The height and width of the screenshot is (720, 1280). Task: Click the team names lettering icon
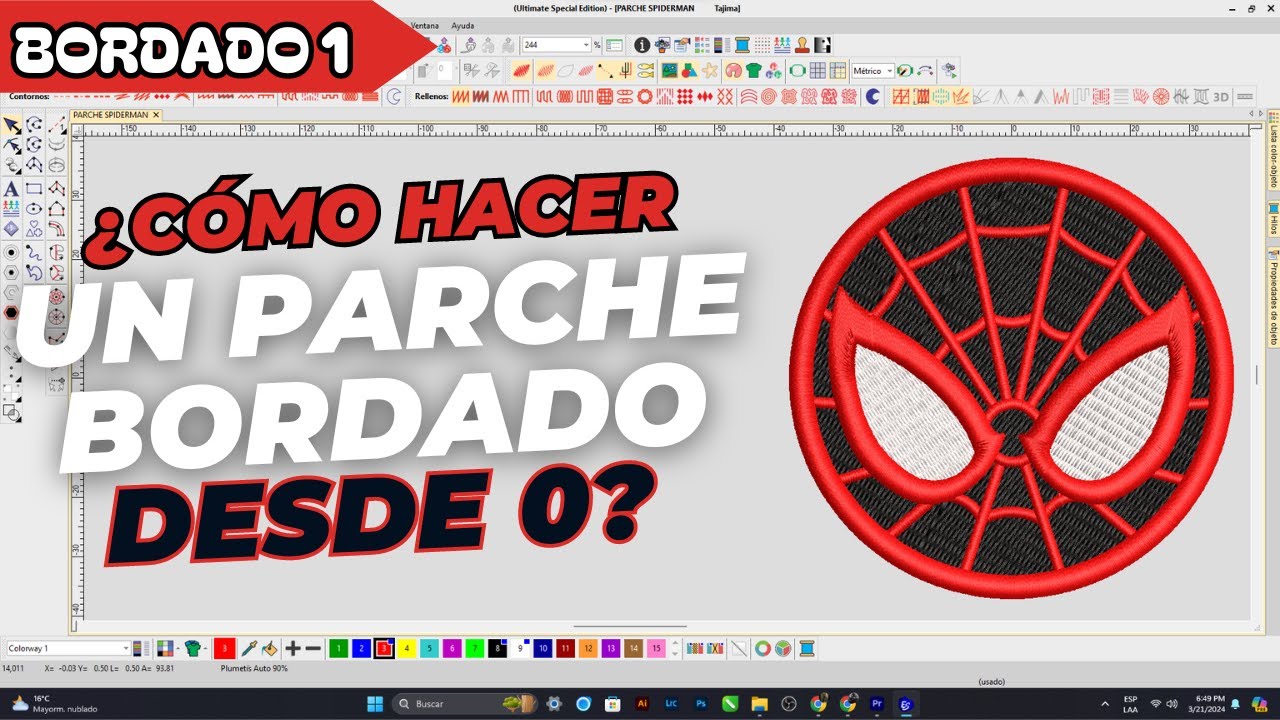(11, 209)
